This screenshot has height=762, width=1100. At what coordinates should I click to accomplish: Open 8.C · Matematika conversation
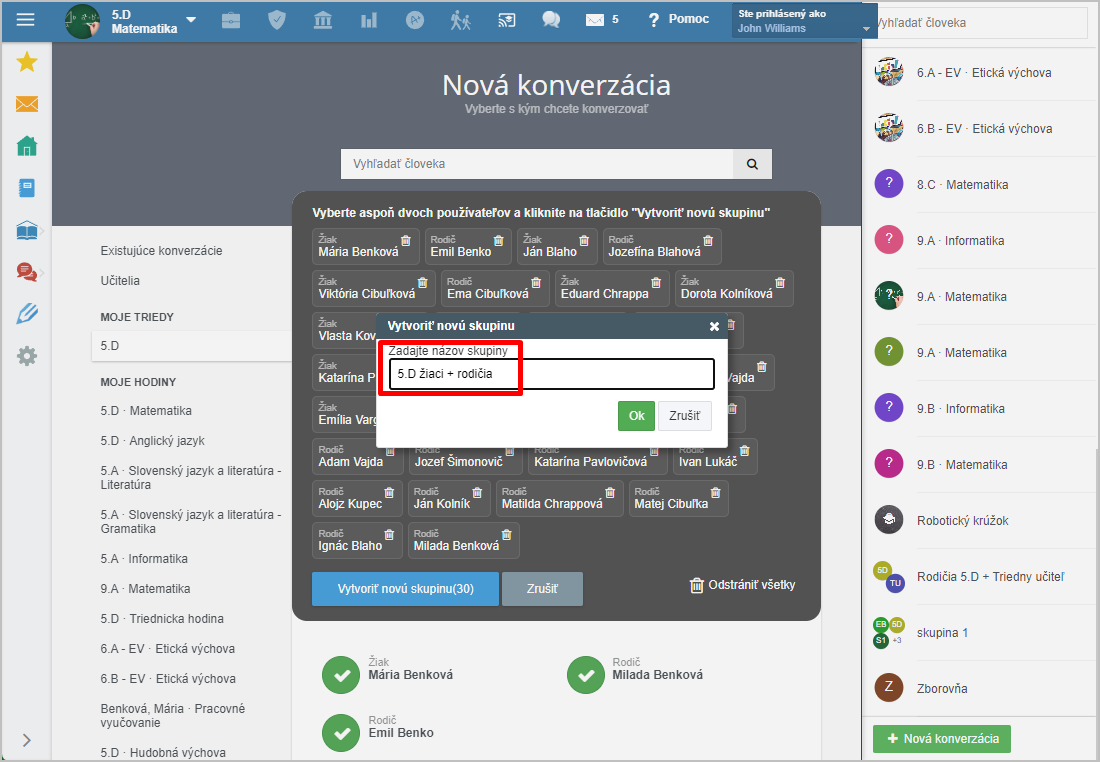pos(979,185)
